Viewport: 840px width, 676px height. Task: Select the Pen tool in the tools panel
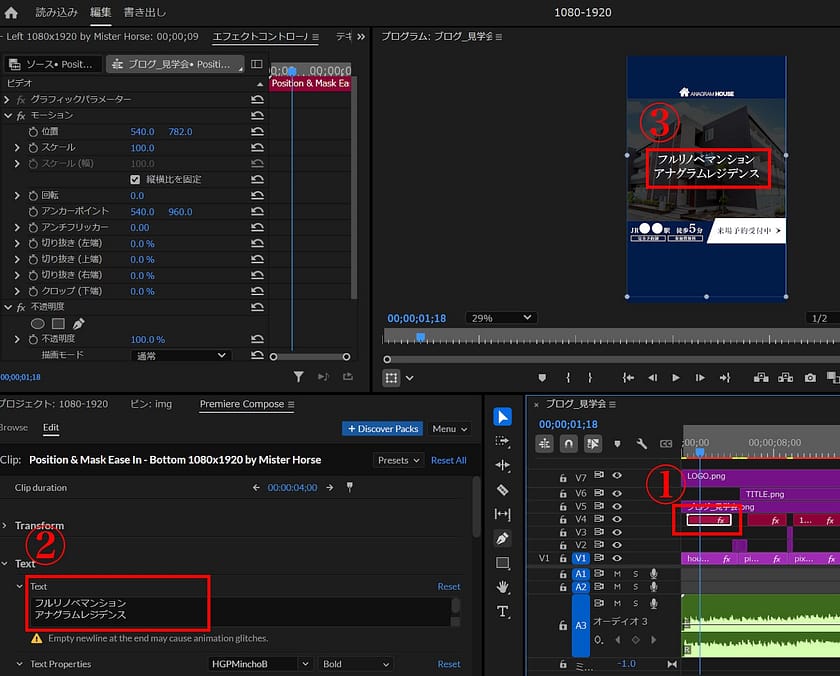(503, 538)
